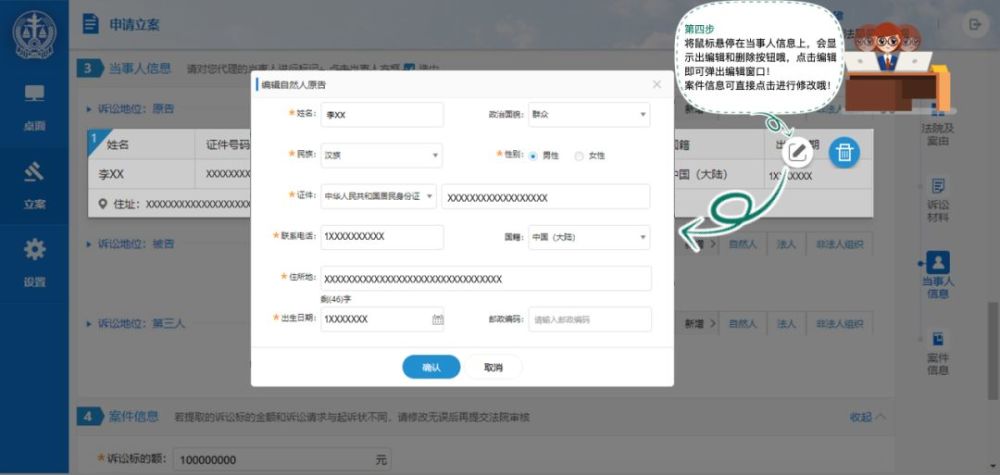Click the court emblem logo in sidebar
The image size is (1000, 475).
(x=34, y=36)
